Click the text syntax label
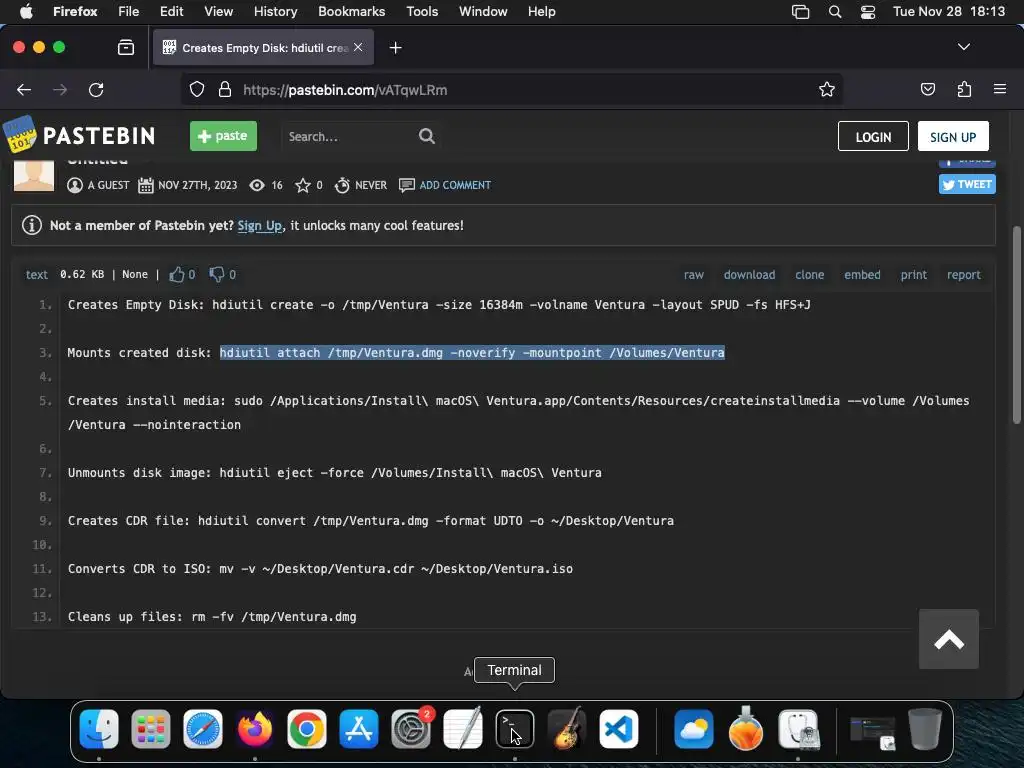The height and width of the screenshot is (768, 1024). 37,275
